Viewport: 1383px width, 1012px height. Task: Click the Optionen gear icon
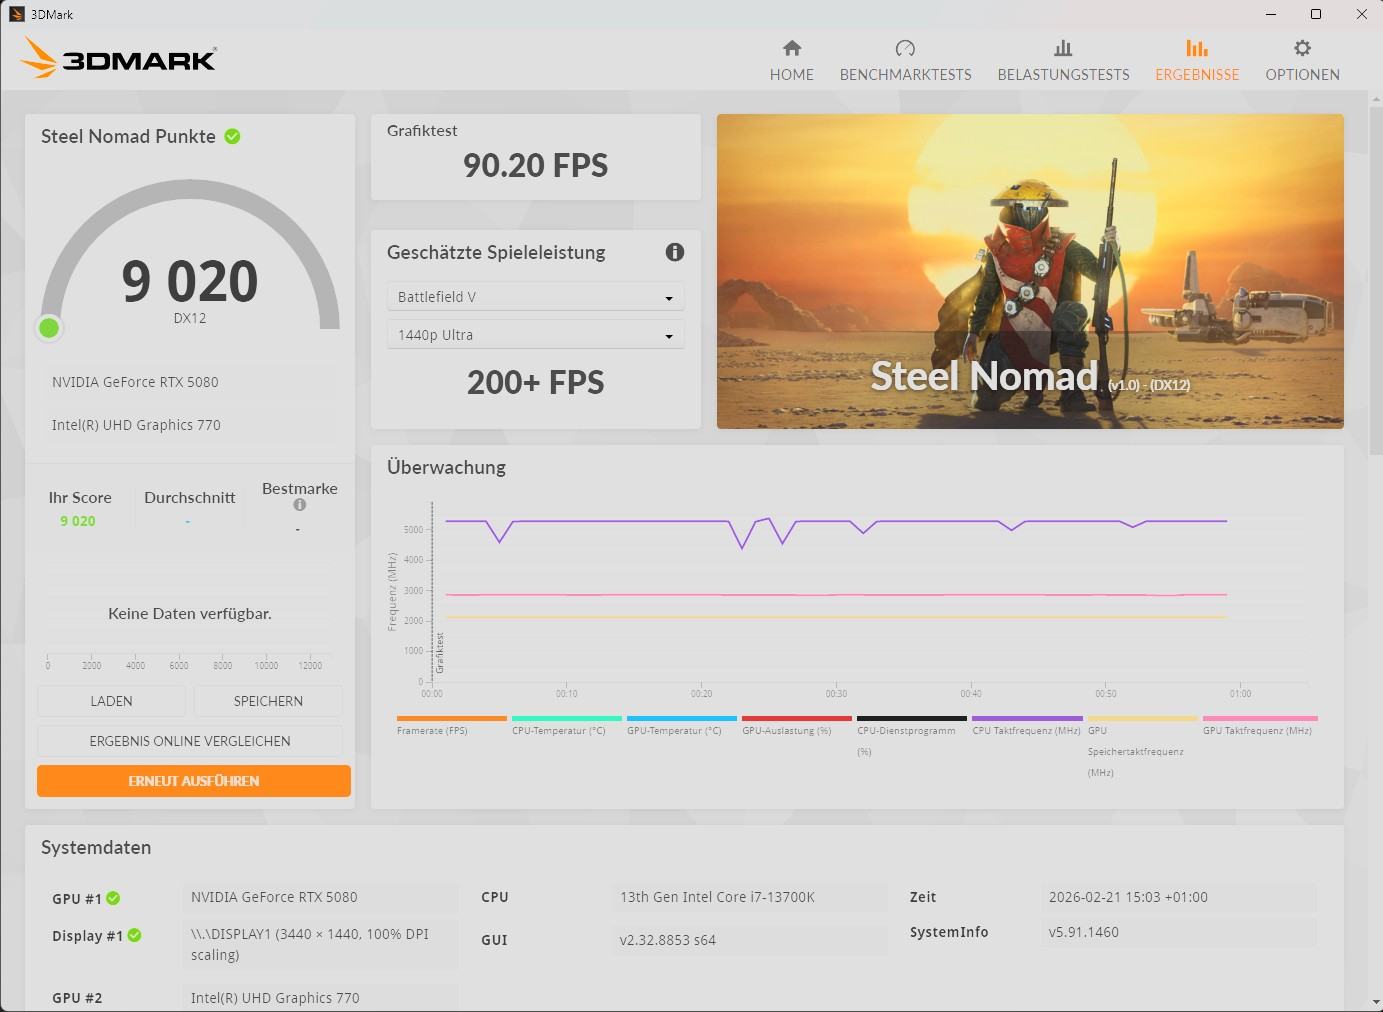click(x=1302, y=48)
